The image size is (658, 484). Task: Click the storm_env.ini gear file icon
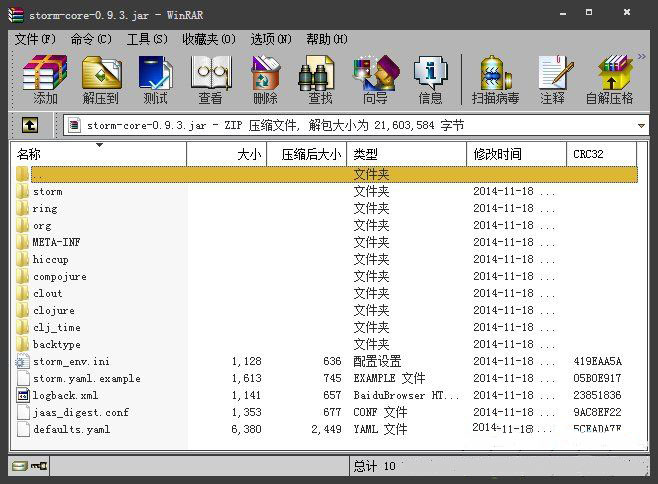[x=23, y=361]
